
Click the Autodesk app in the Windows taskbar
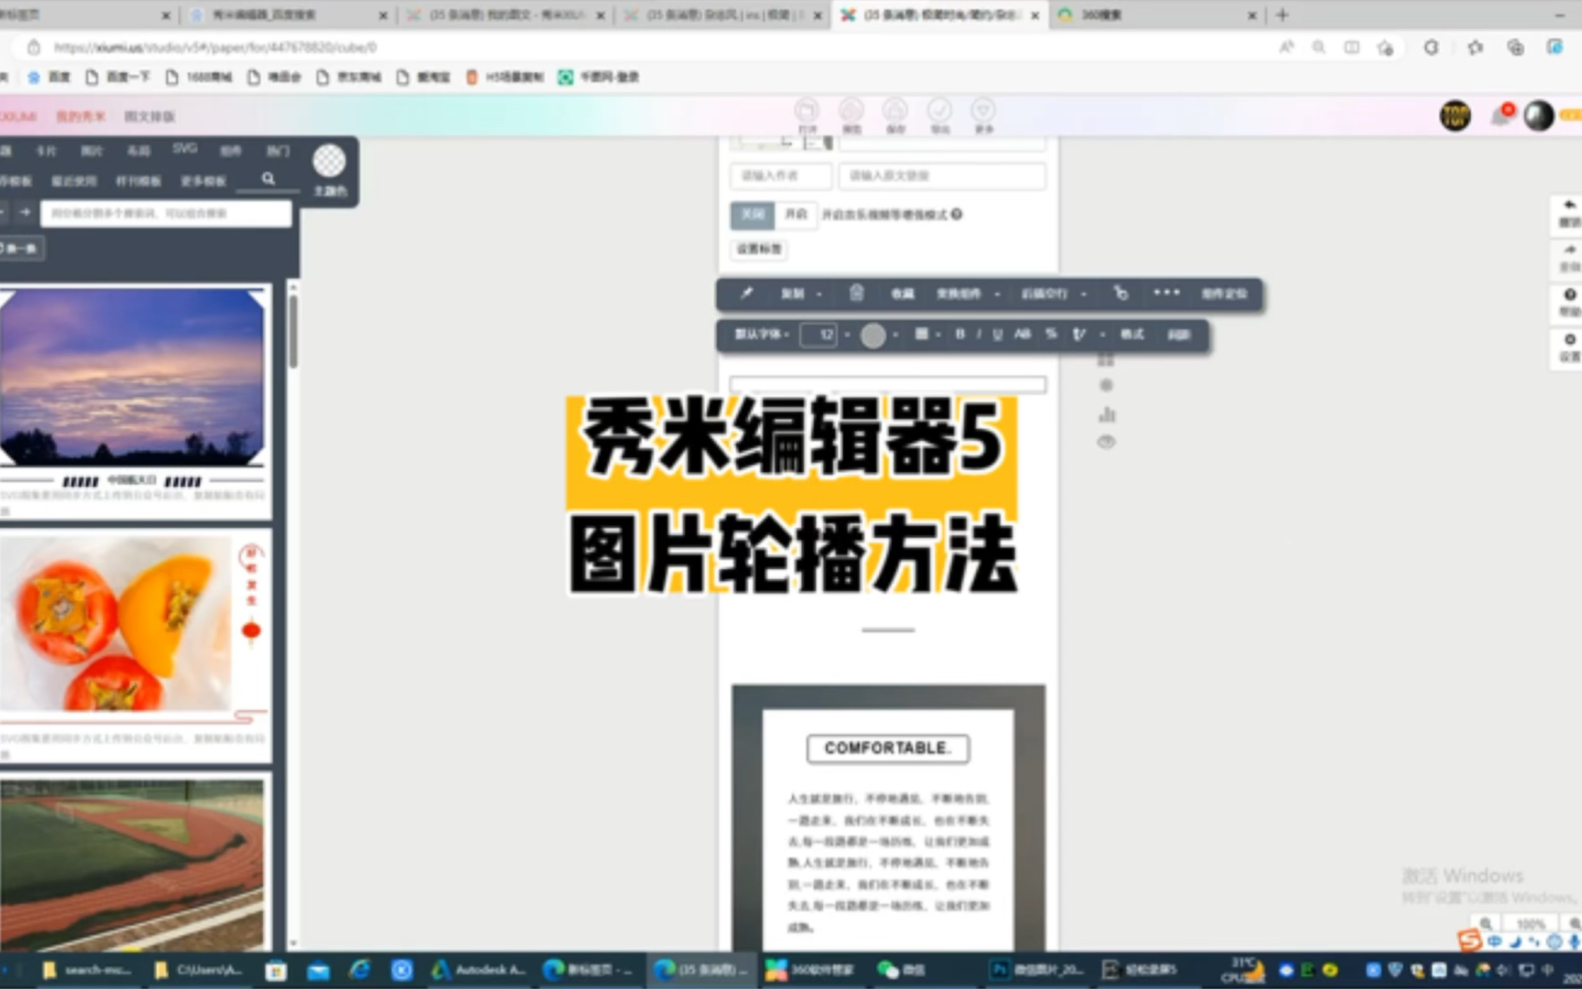tap(478, 969)
